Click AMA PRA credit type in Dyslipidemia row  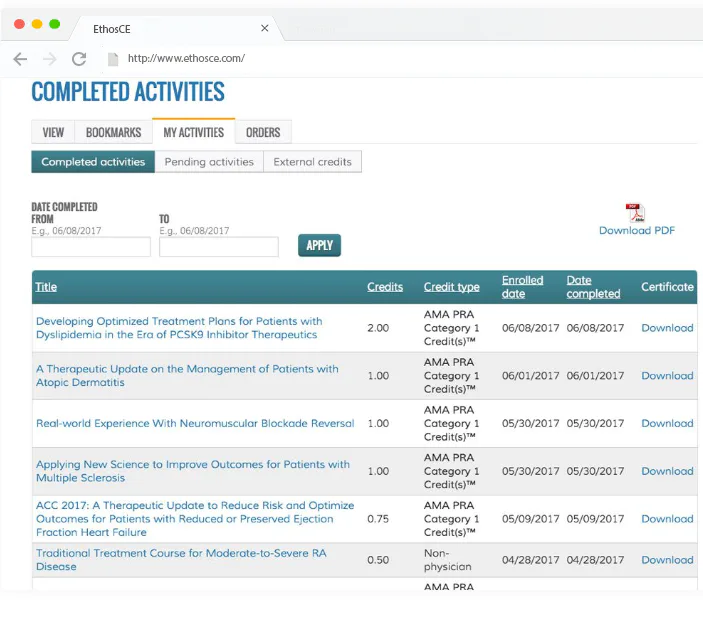tap(451, 328)
